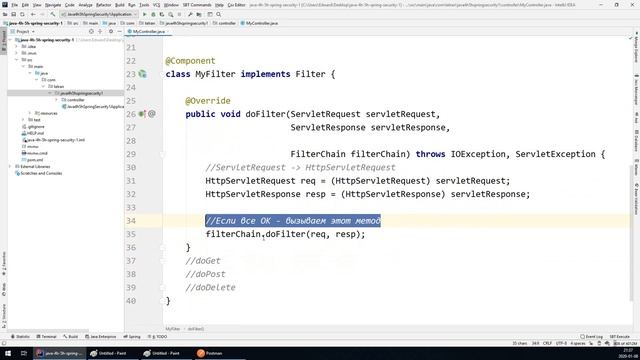The height and width of the screenshot is (360, 640).
Task: Select the .gitignore file in tree
Action: click(33, 127)
